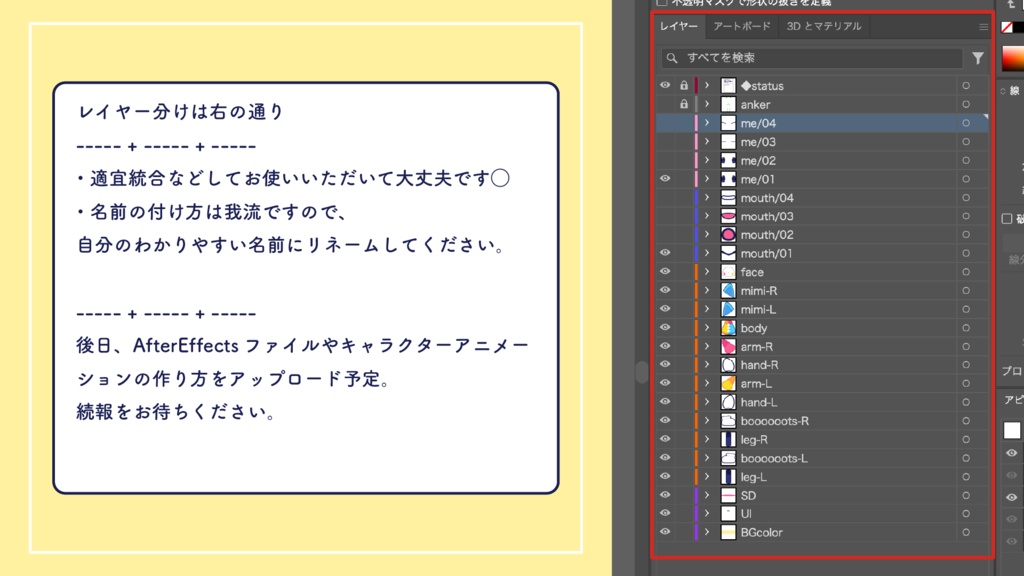
Task: Click the target circle next to the face layer
Action: [x=965, y=271]
